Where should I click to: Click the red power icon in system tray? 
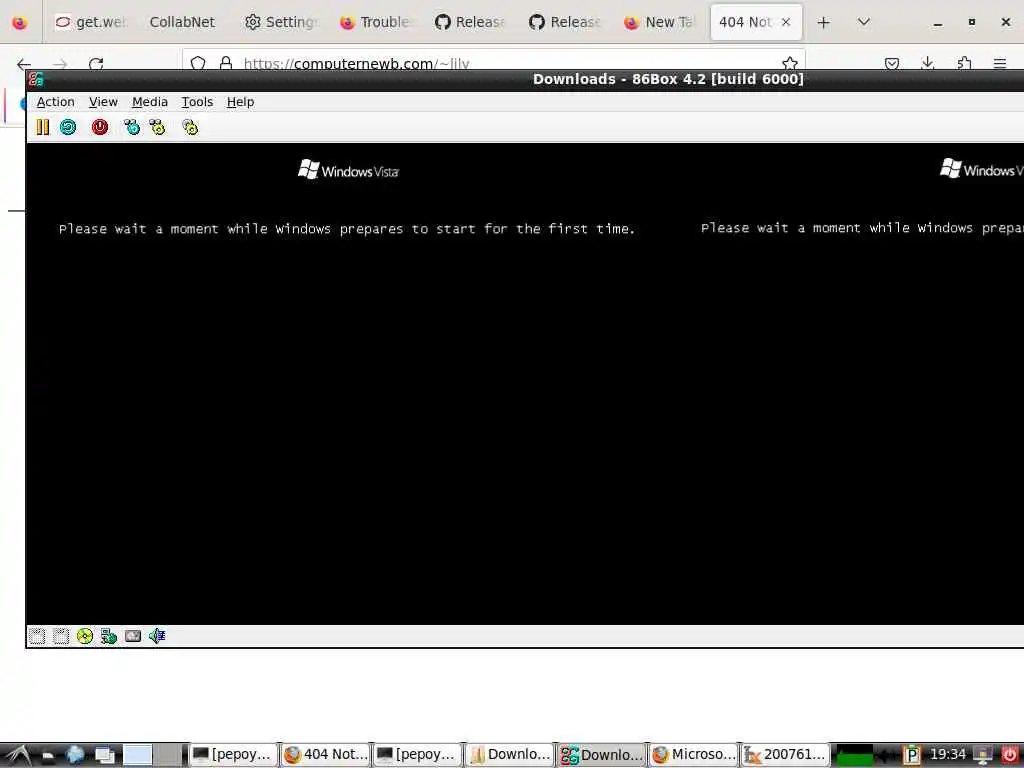pos(1008,755)
